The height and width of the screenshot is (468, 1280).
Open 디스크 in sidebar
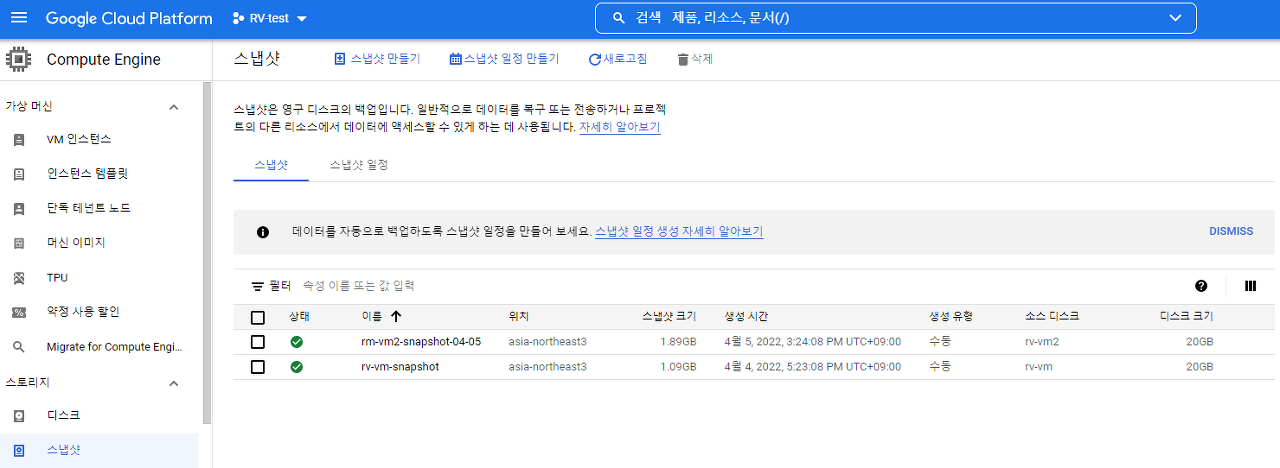click(63, 415)
